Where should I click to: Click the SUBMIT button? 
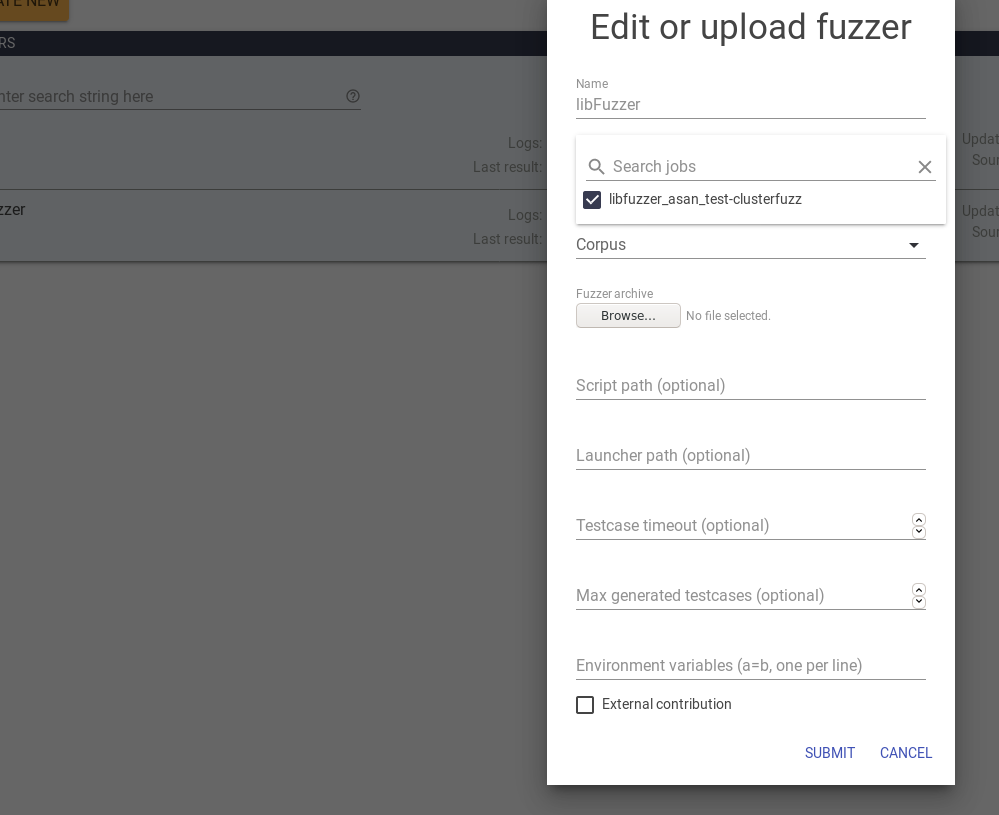point(829,753)
